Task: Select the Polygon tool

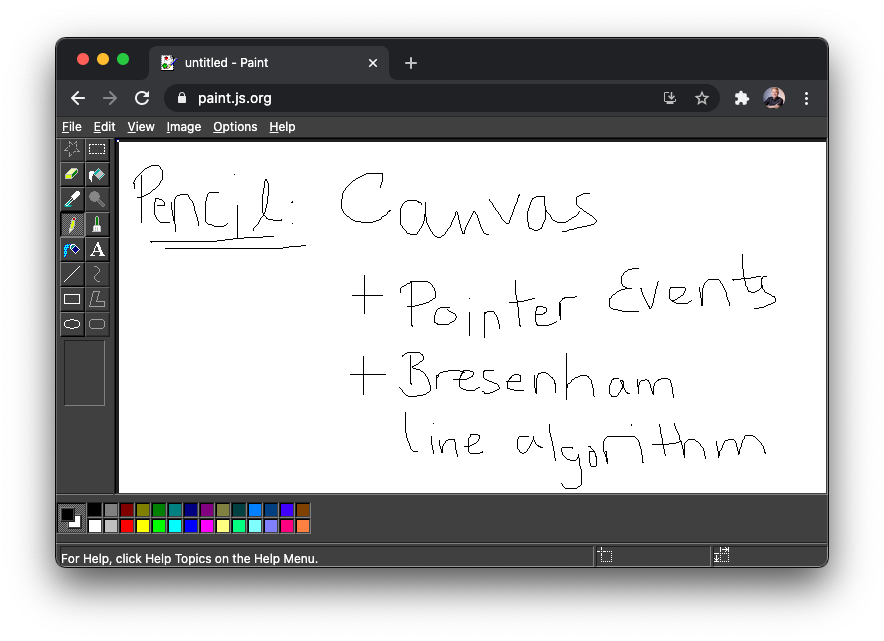Action: click(x=96, y=299)
